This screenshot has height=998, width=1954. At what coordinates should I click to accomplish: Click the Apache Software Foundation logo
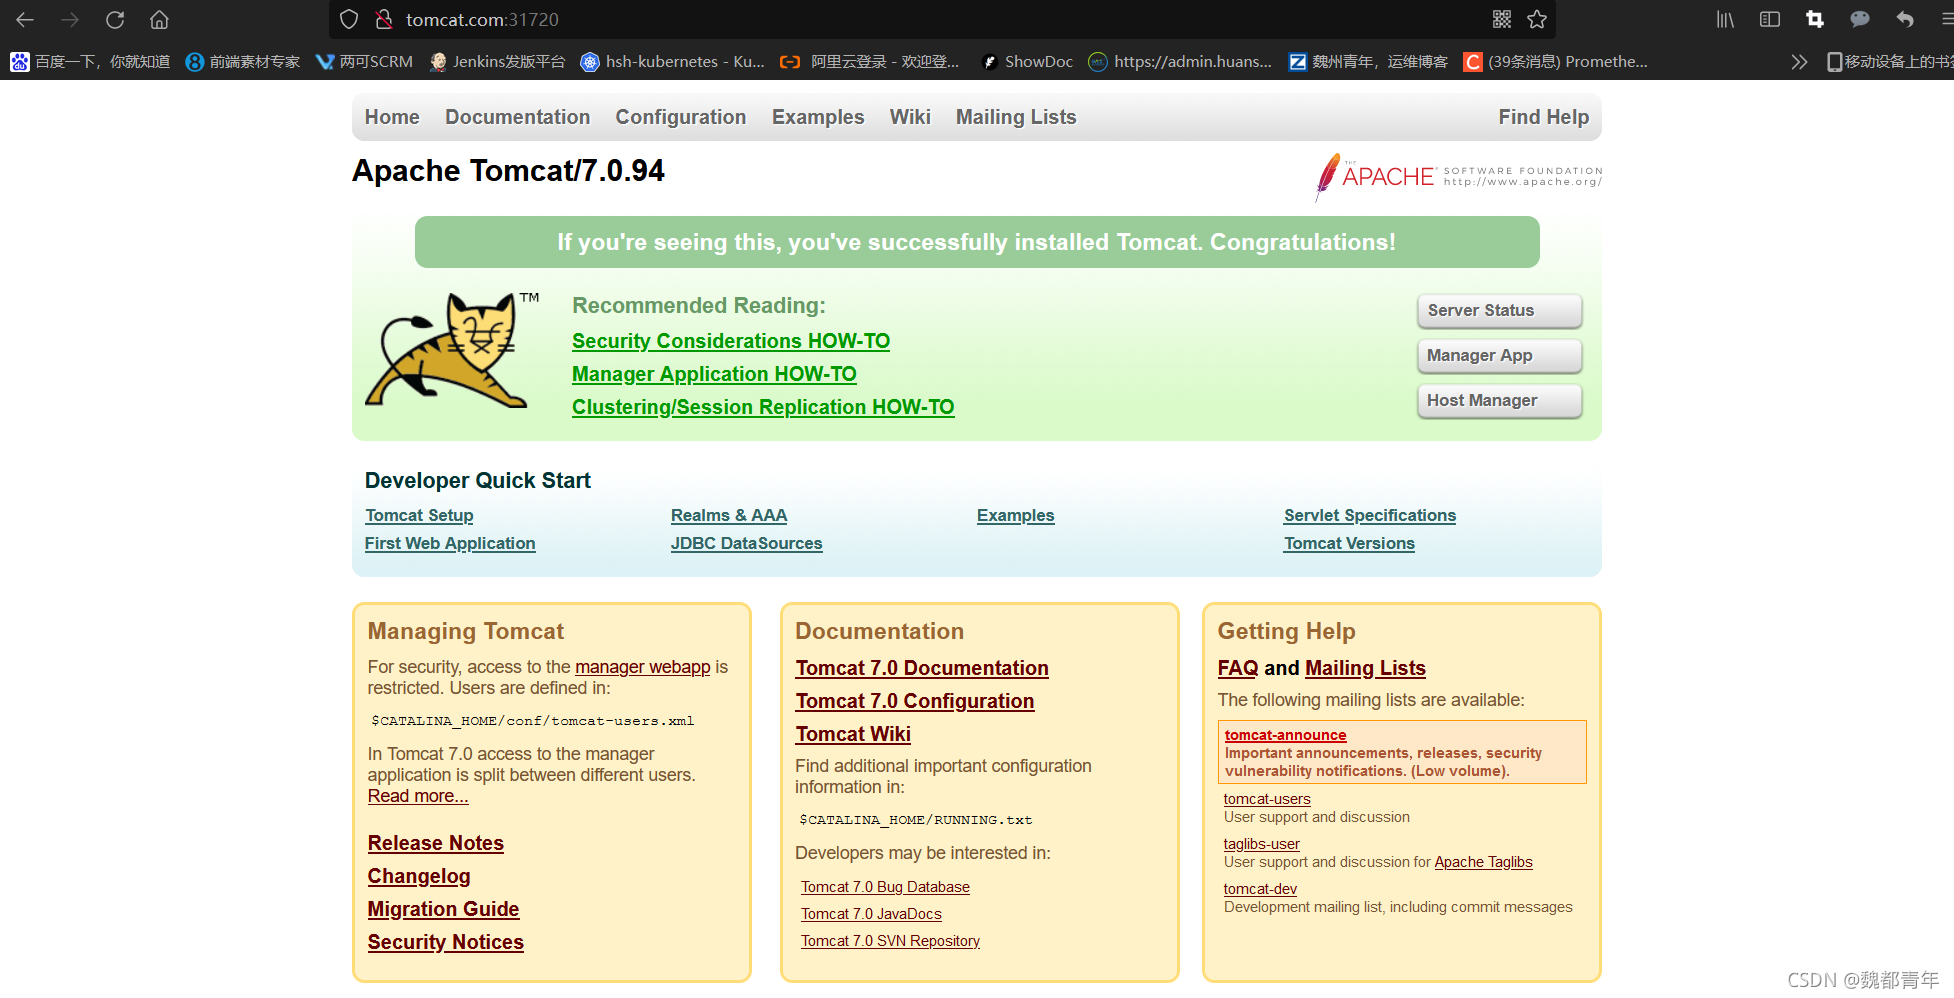pos(1458,177)
